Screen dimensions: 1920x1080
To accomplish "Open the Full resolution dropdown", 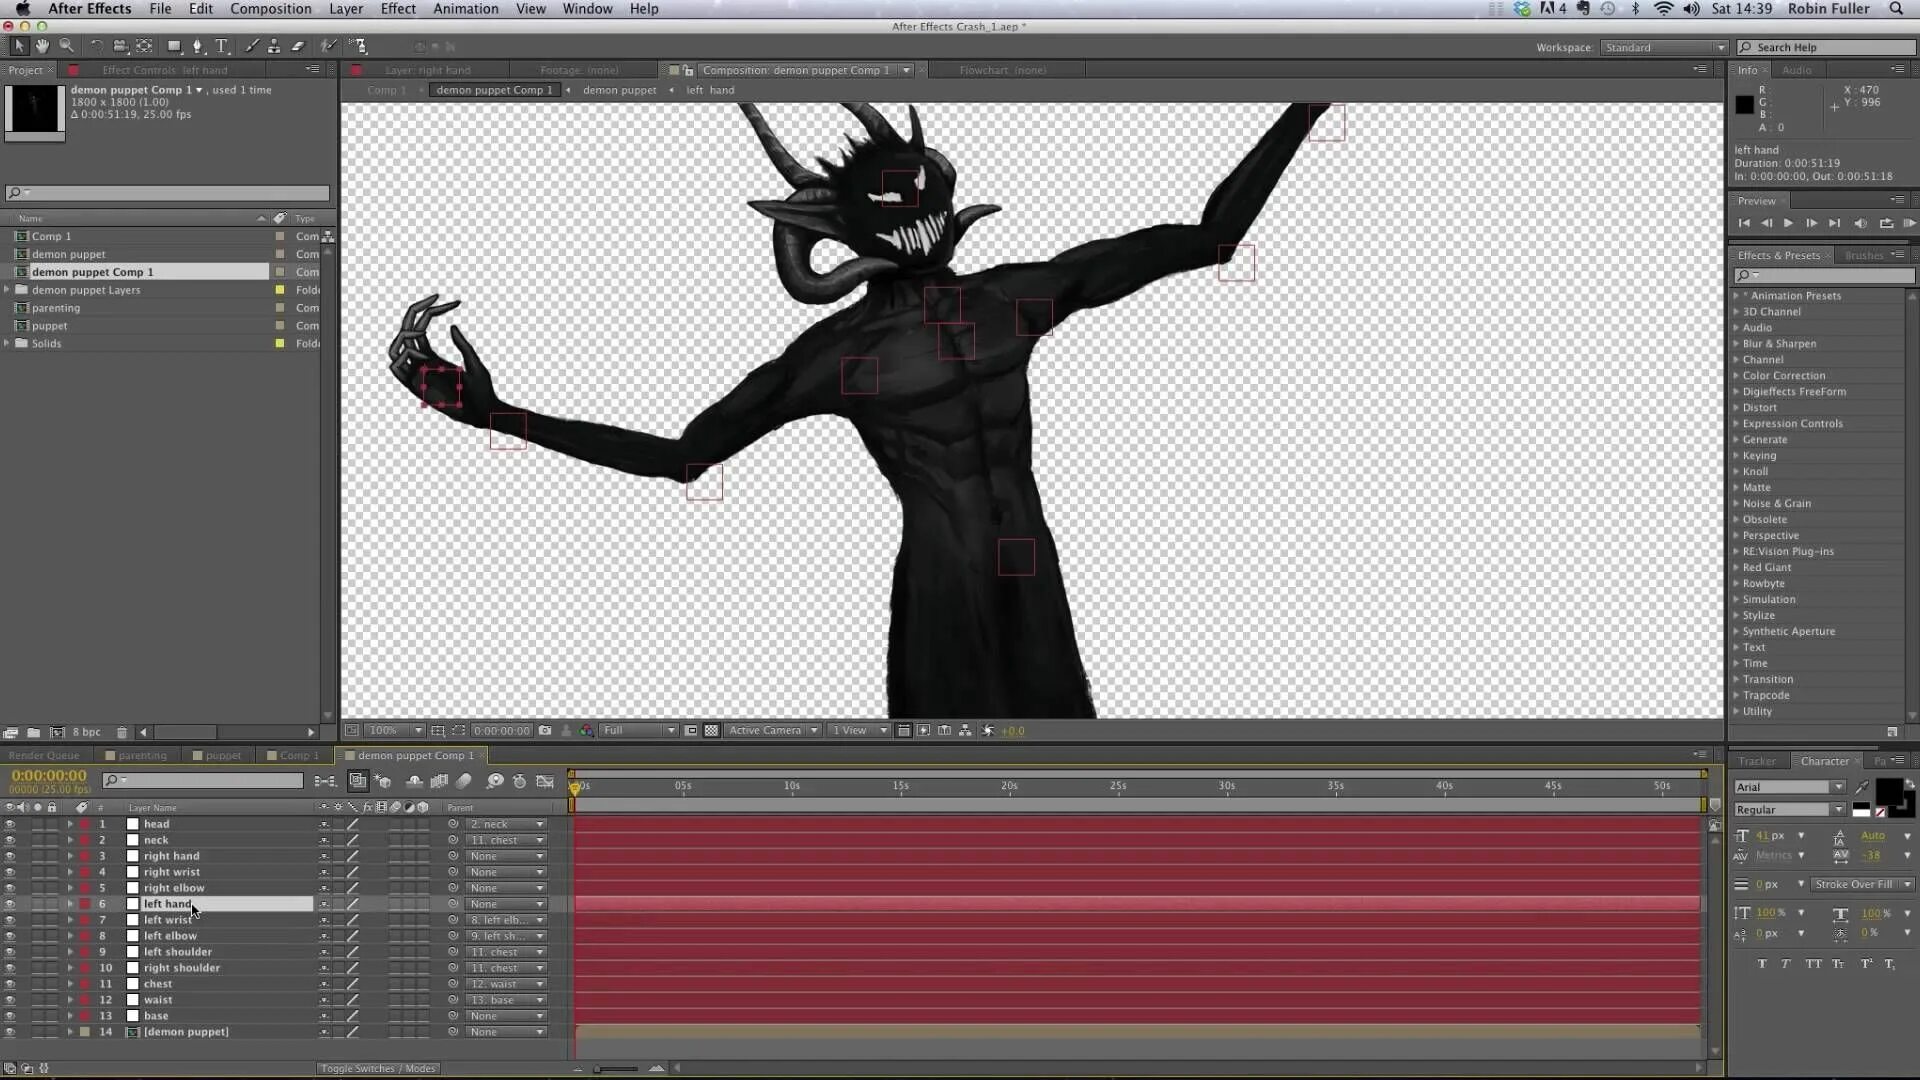I will 639,731.
